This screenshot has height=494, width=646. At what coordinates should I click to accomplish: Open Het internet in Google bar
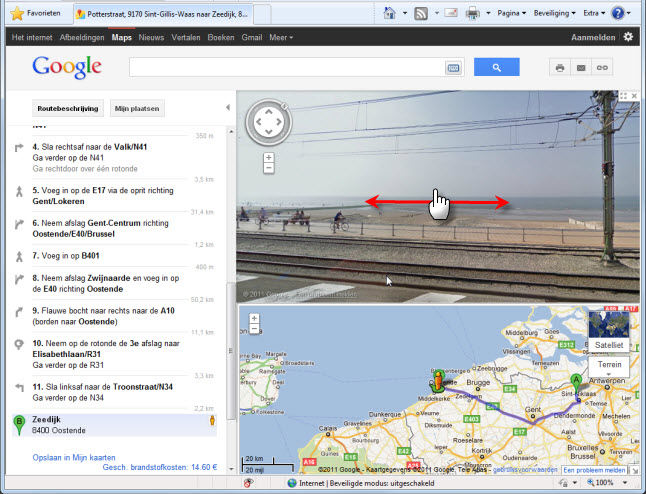(x=32, y=37)
